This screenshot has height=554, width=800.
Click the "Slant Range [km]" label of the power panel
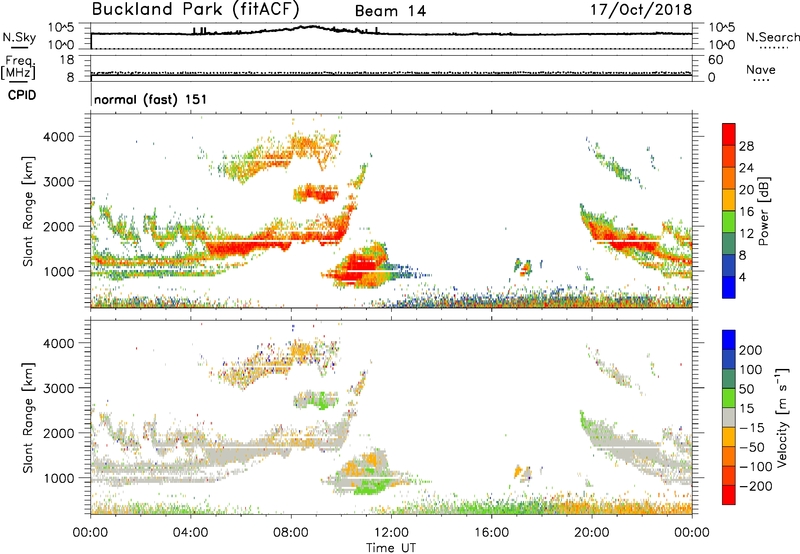click(28, 211)
